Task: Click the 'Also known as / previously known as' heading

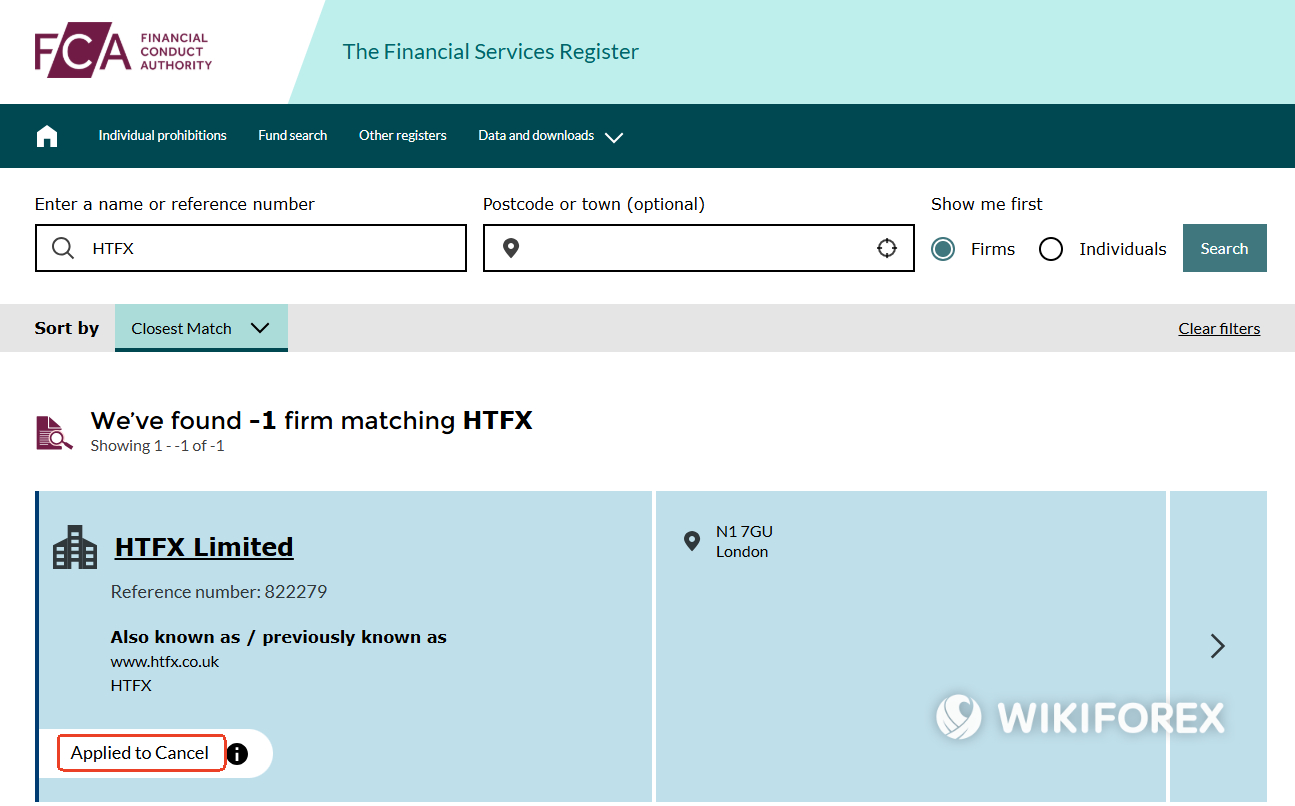Action: (x=278, y=637)
